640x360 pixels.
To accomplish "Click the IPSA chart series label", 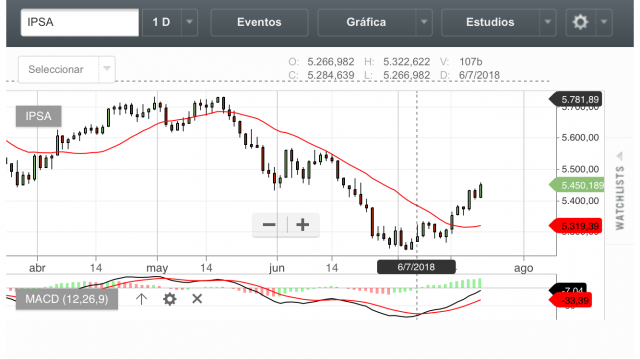I will pyautogui.click(x=39, y=116).
